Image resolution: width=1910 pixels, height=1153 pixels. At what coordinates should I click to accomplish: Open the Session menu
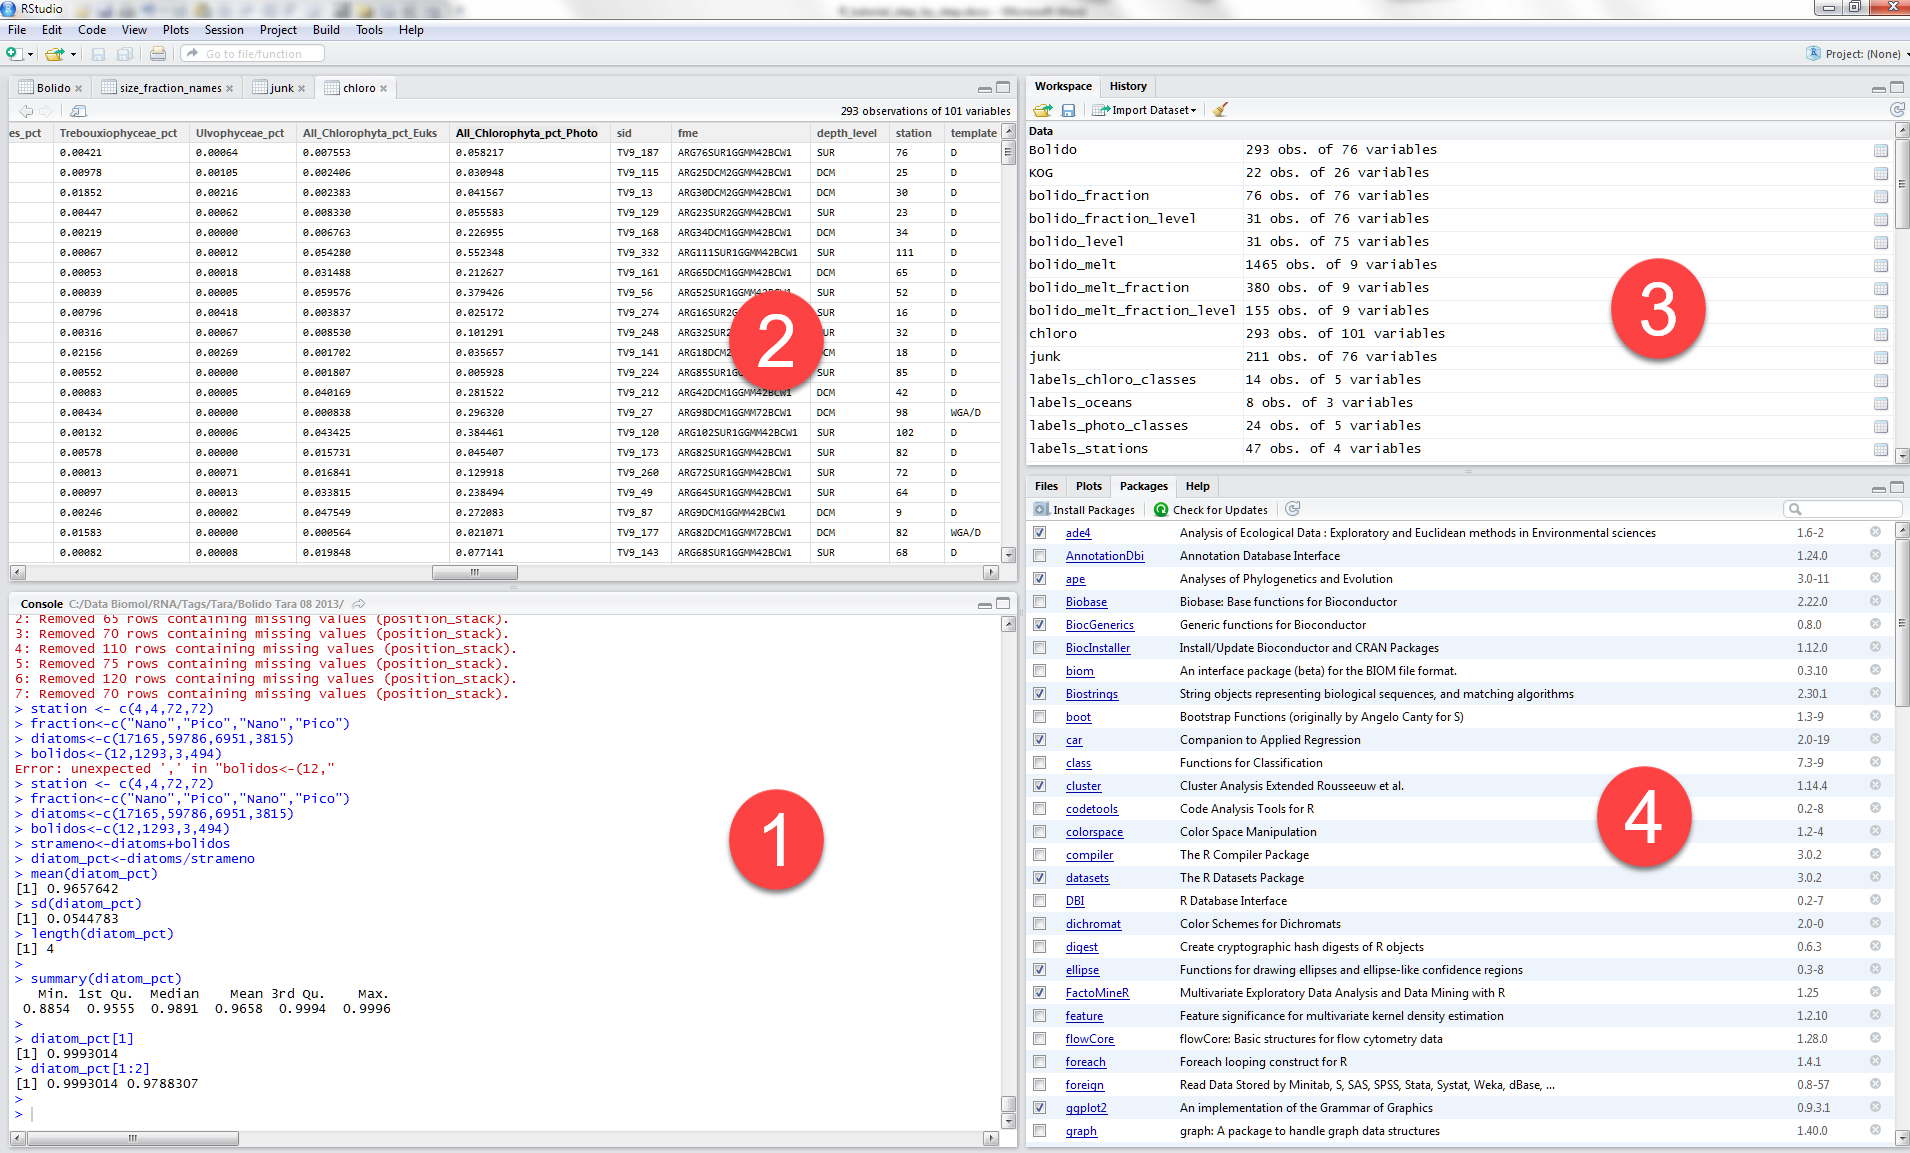[x=223, y=30]
